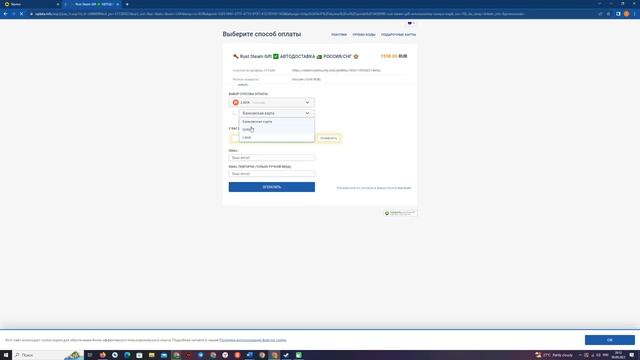The height and width of the screenshot is (360, 640).
Task: Switch to the first browser tab
Action: tap(31, 4)
